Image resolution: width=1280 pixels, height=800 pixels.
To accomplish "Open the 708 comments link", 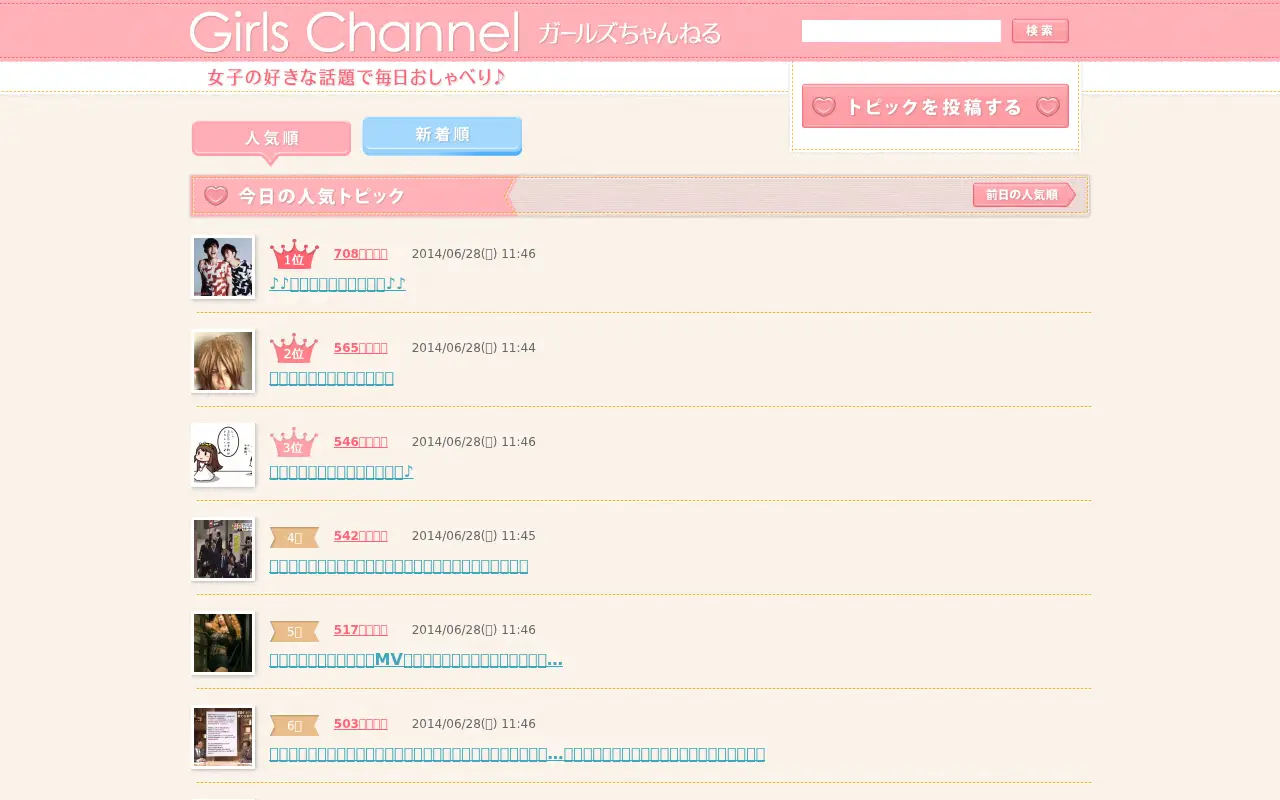I will pos(360,254).
